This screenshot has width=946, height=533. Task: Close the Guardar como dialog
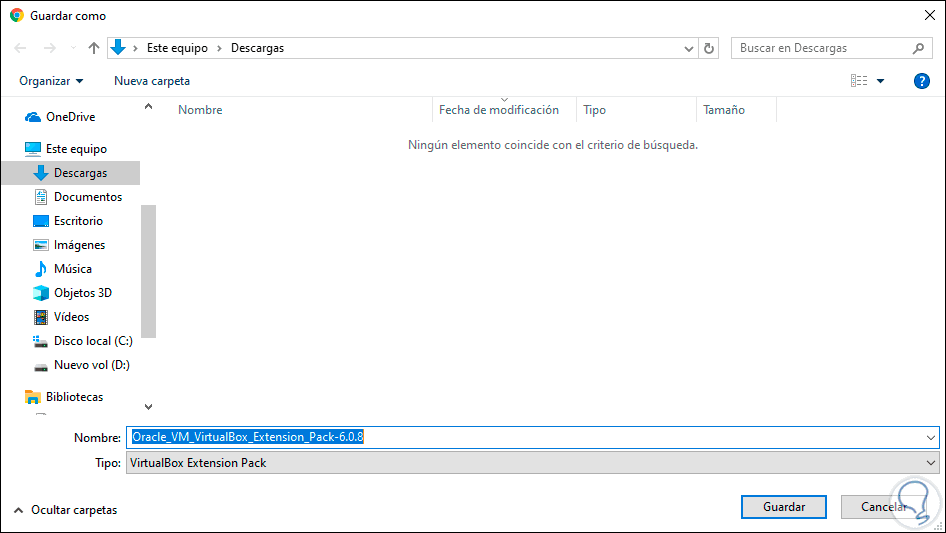click(930, 16)
